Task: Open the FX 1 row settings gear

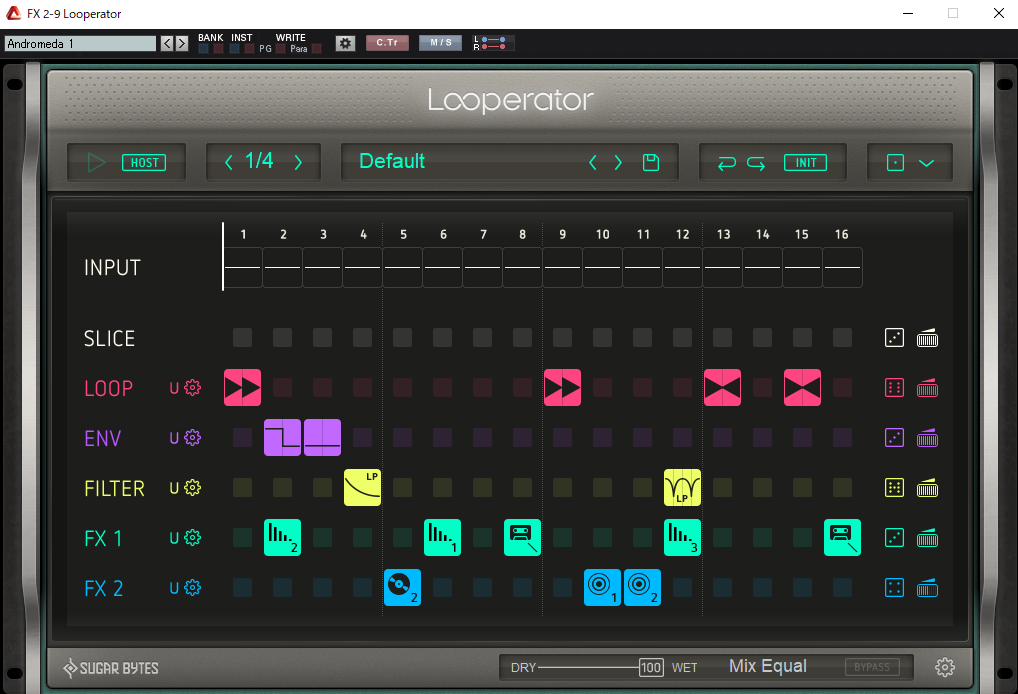Action: (x=192, y=538)
